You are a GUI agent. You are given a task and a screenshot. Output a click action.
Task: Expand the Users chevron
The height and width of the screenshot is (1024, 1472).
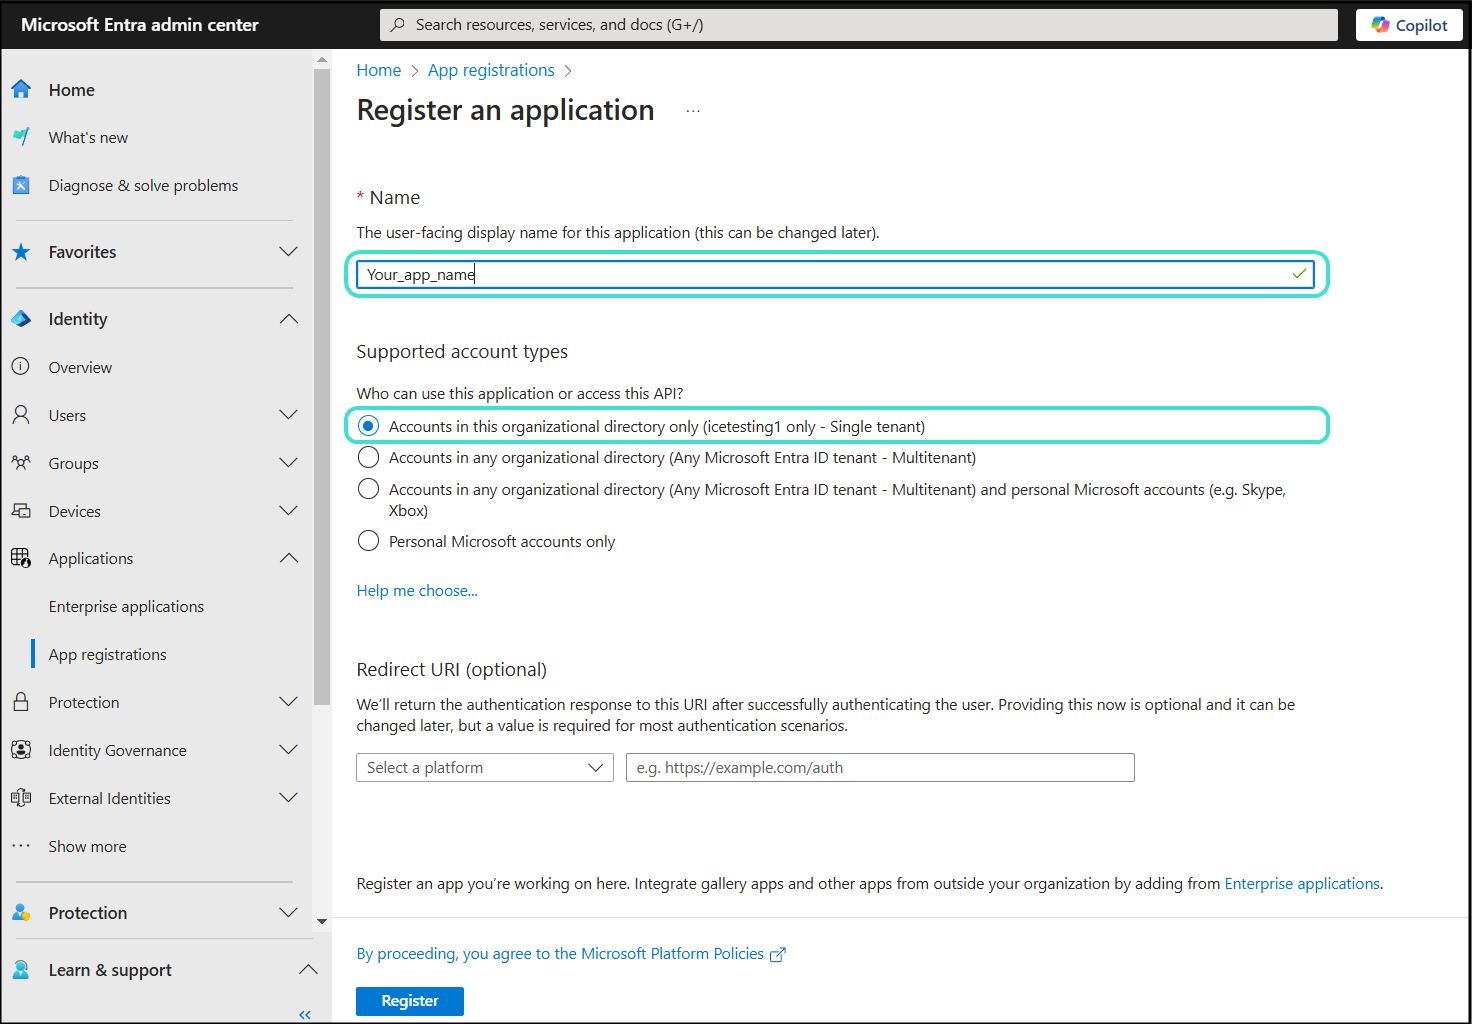288,414
